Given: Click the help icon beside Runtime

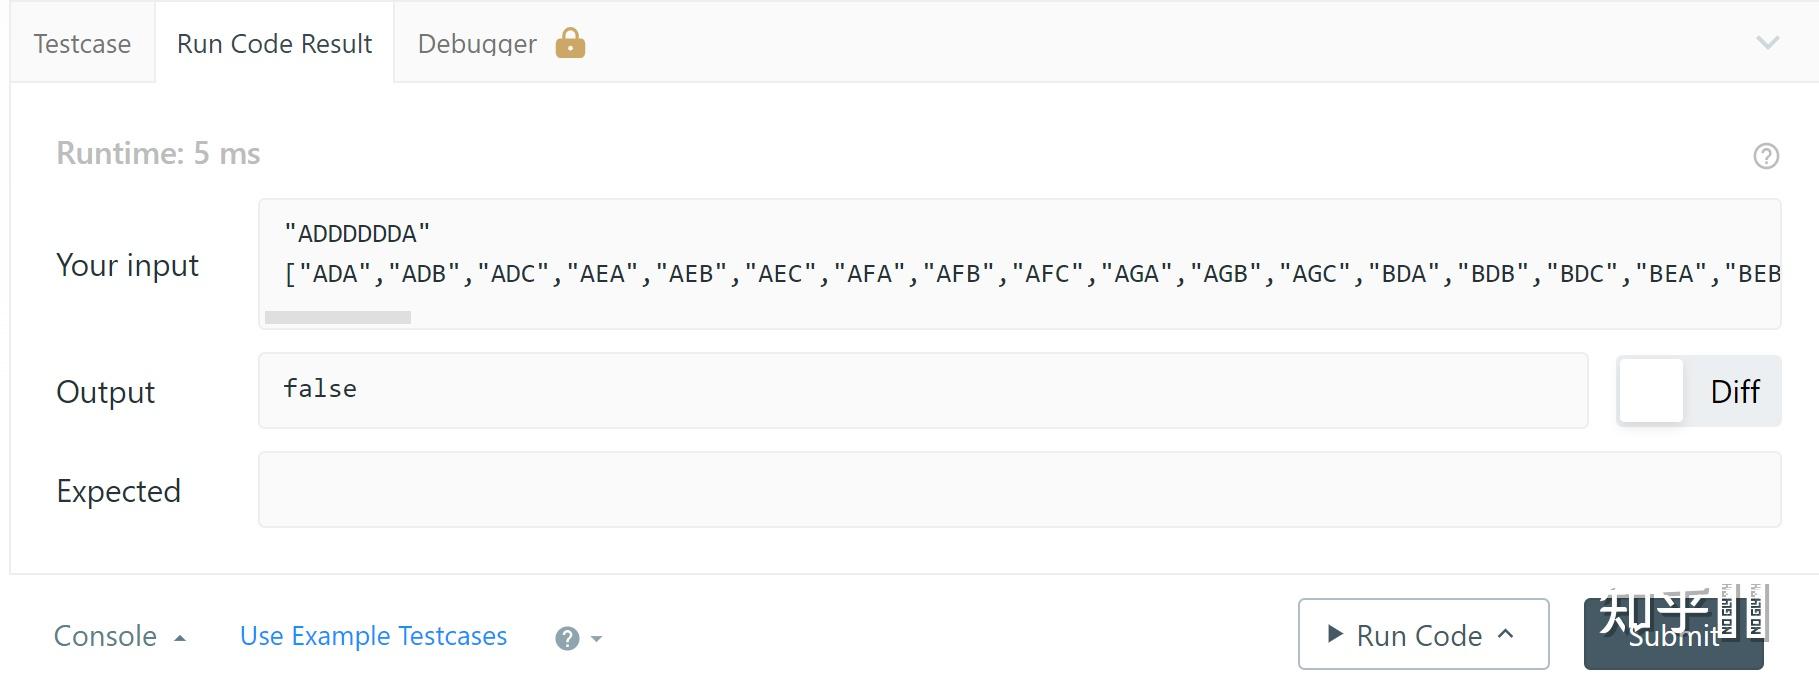Looking at the screenshot, I should tap(1766, 156).
